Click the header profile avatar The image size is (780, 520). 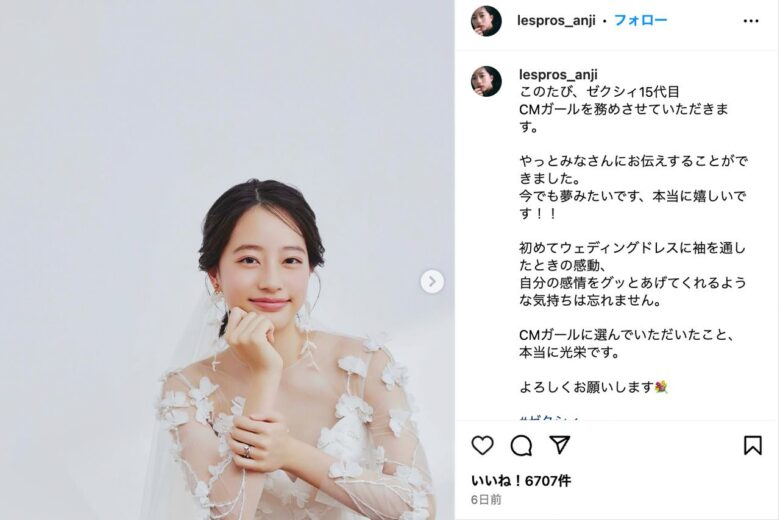click(x=486, y=21)
